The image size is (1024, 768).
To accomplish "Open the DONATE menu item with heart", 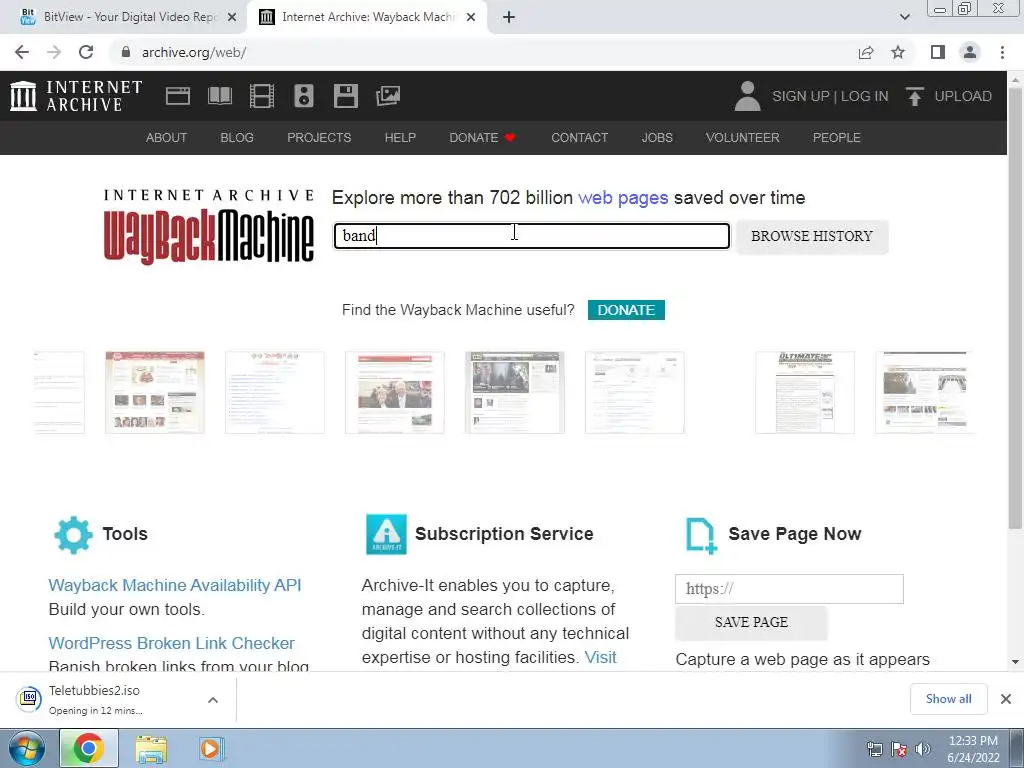I will (x=483, y=138).
